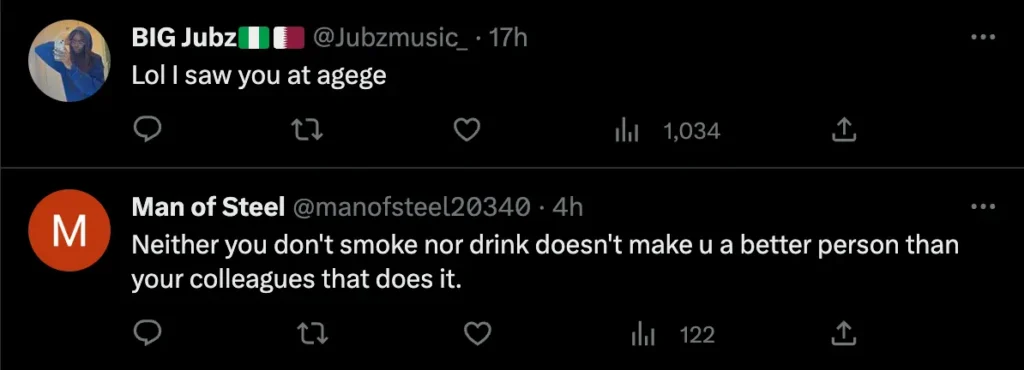Retweet Man of Steel's post
Image resolution: width=1024 pixels, height=370 pixels.
310,335
